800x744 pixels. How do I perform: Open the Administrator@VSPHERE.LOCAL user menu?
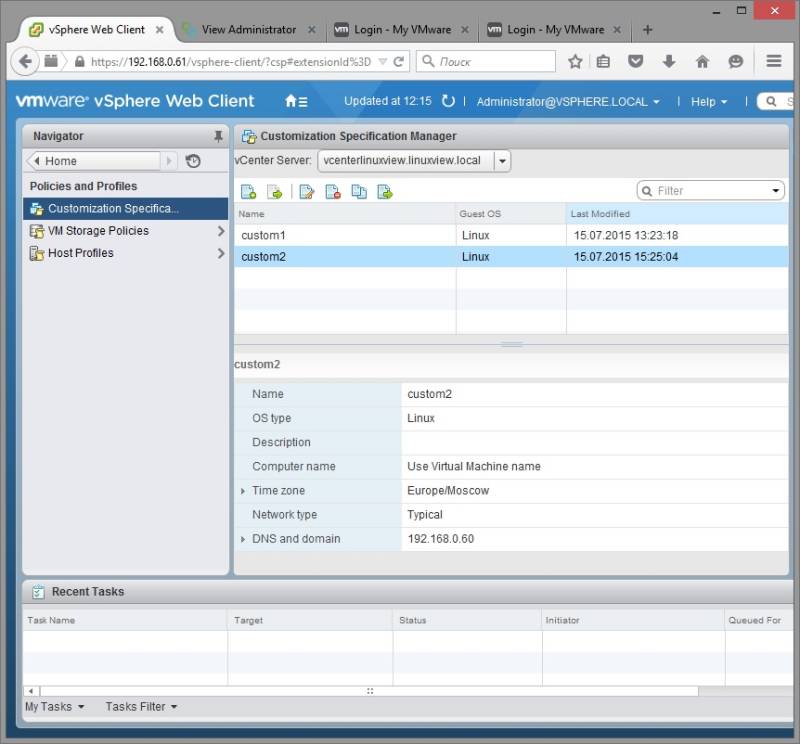pyautogui.click(x=568, y=102)
